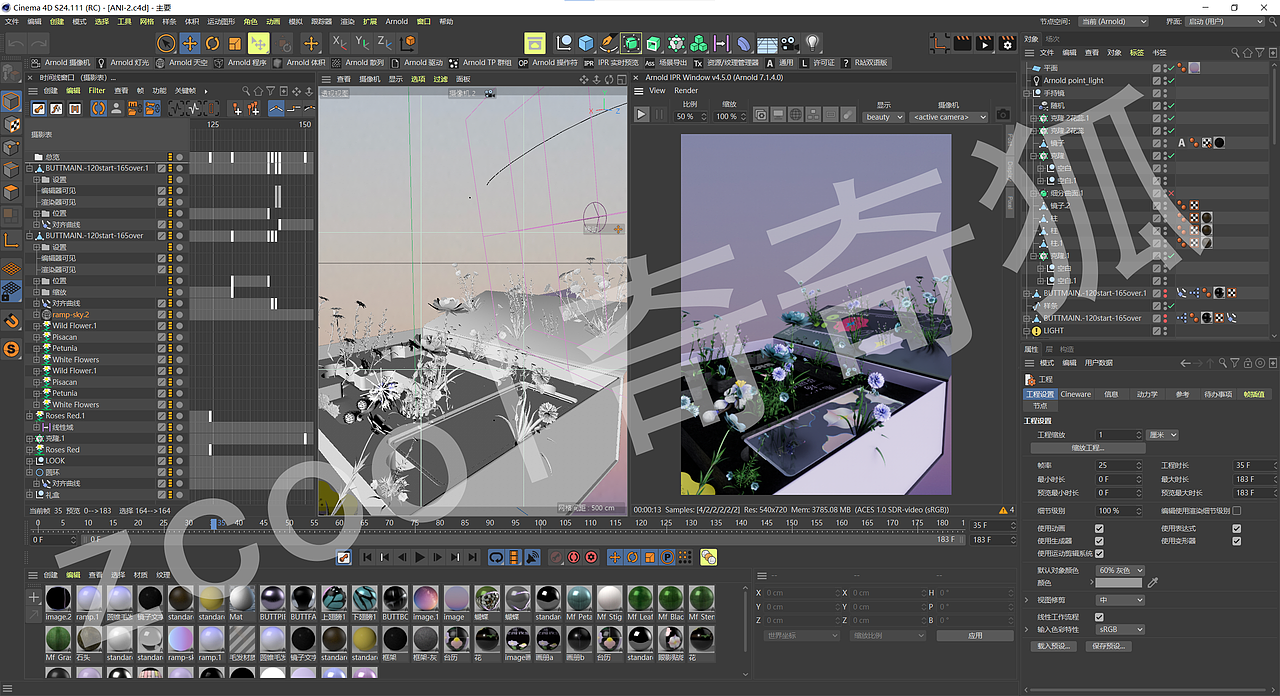The height and width of the screenshot is (696, 1280).
Task: Click the 应用 button in coordinates panel
Action: coord(975,635)
